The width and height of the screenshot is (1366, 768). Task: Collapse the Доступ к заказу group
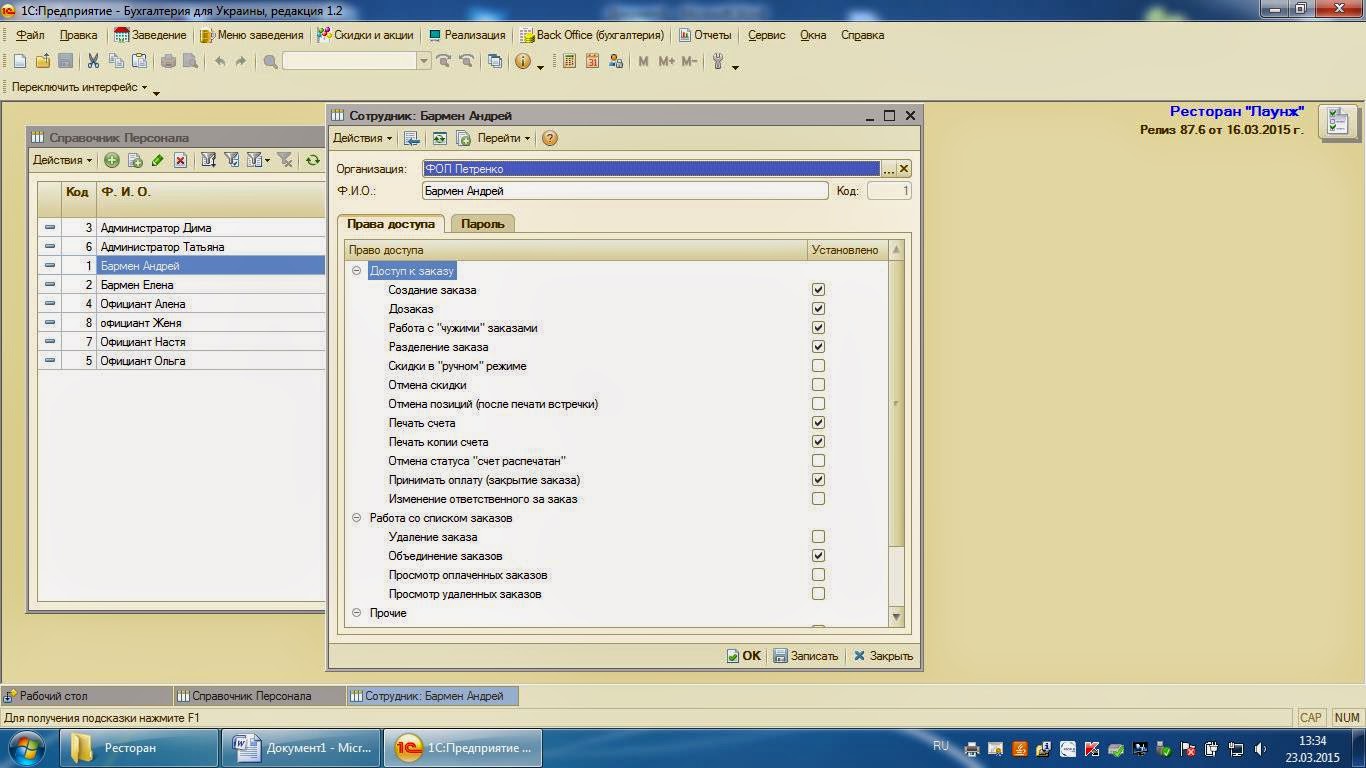pyautogui.click(x=357, y=271)
